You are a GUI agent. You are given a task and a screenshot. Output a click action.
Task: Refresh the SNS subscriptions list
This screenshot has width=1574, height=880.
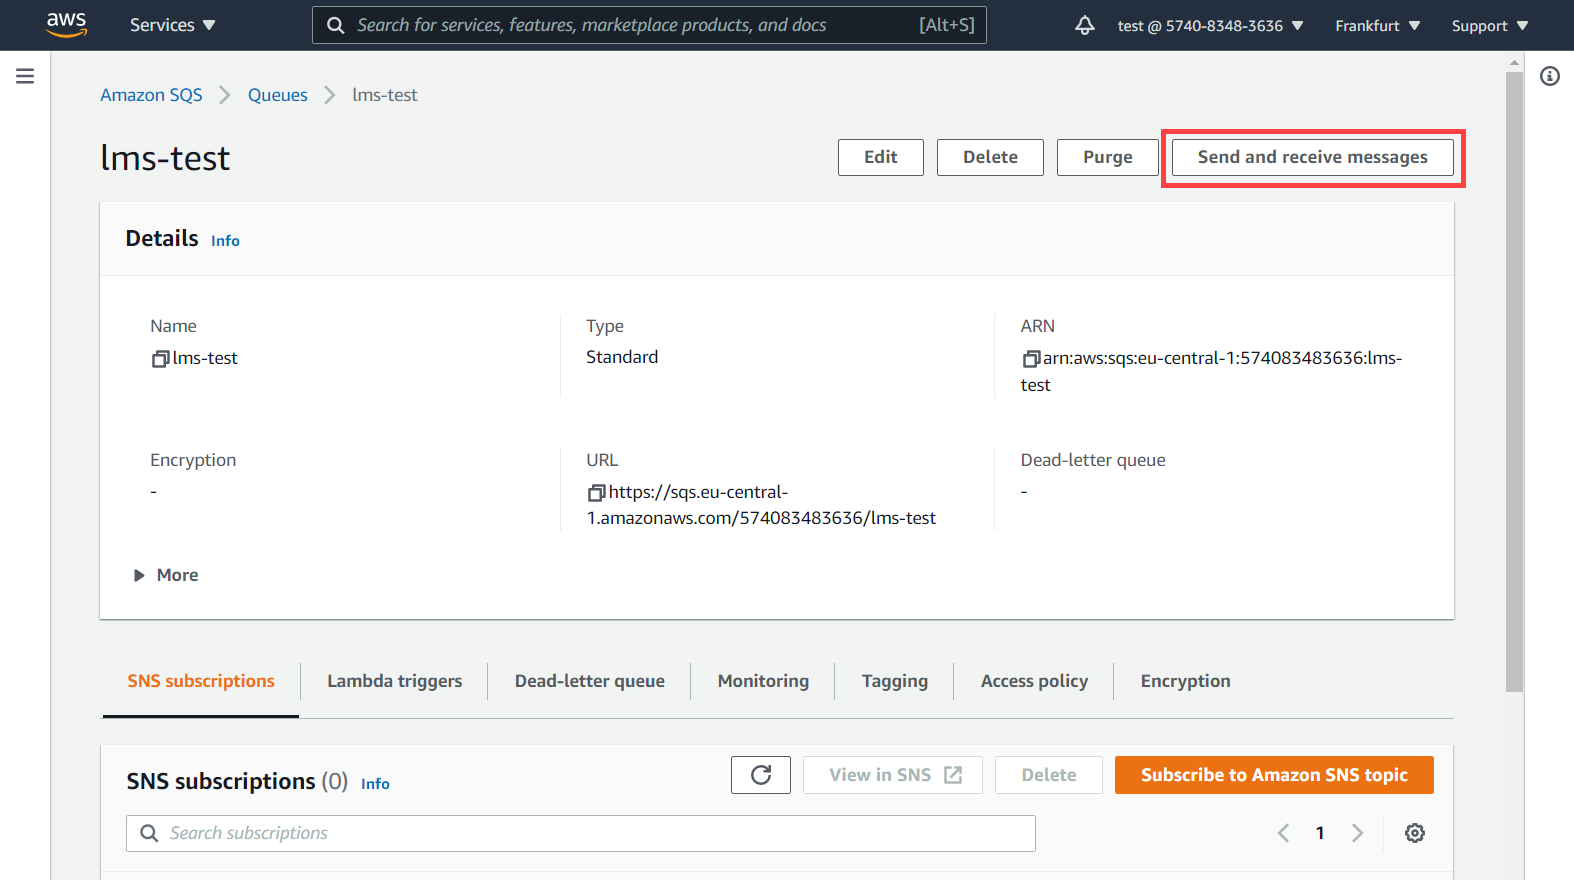[x=761, y=775]
